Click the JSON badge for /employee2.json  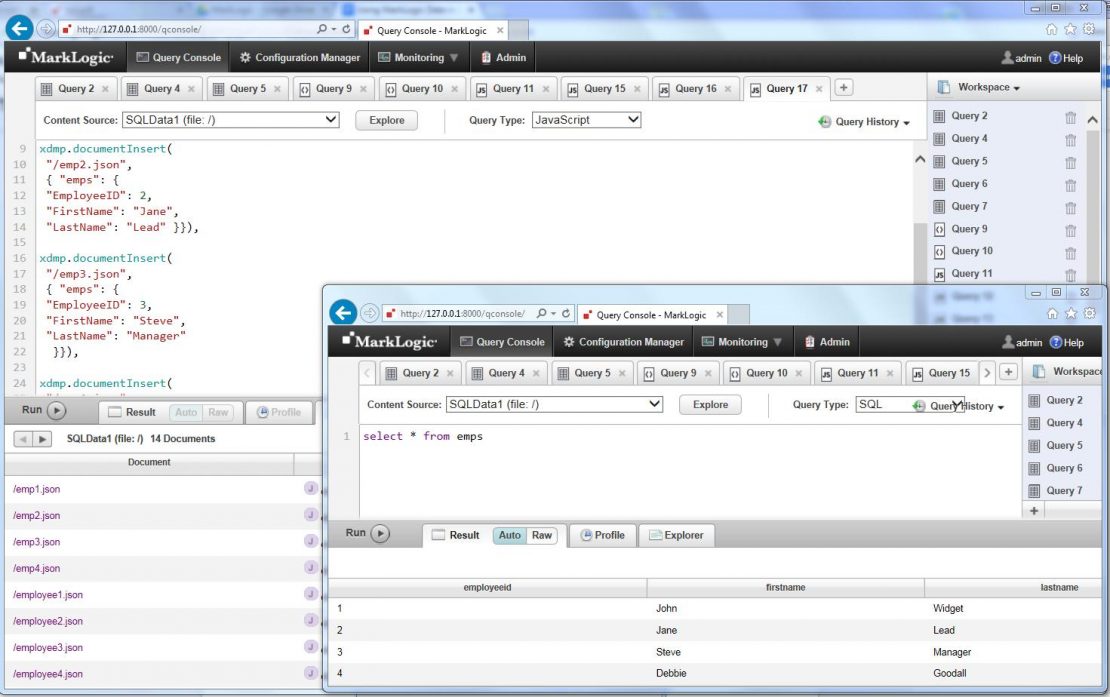(310, 621)
